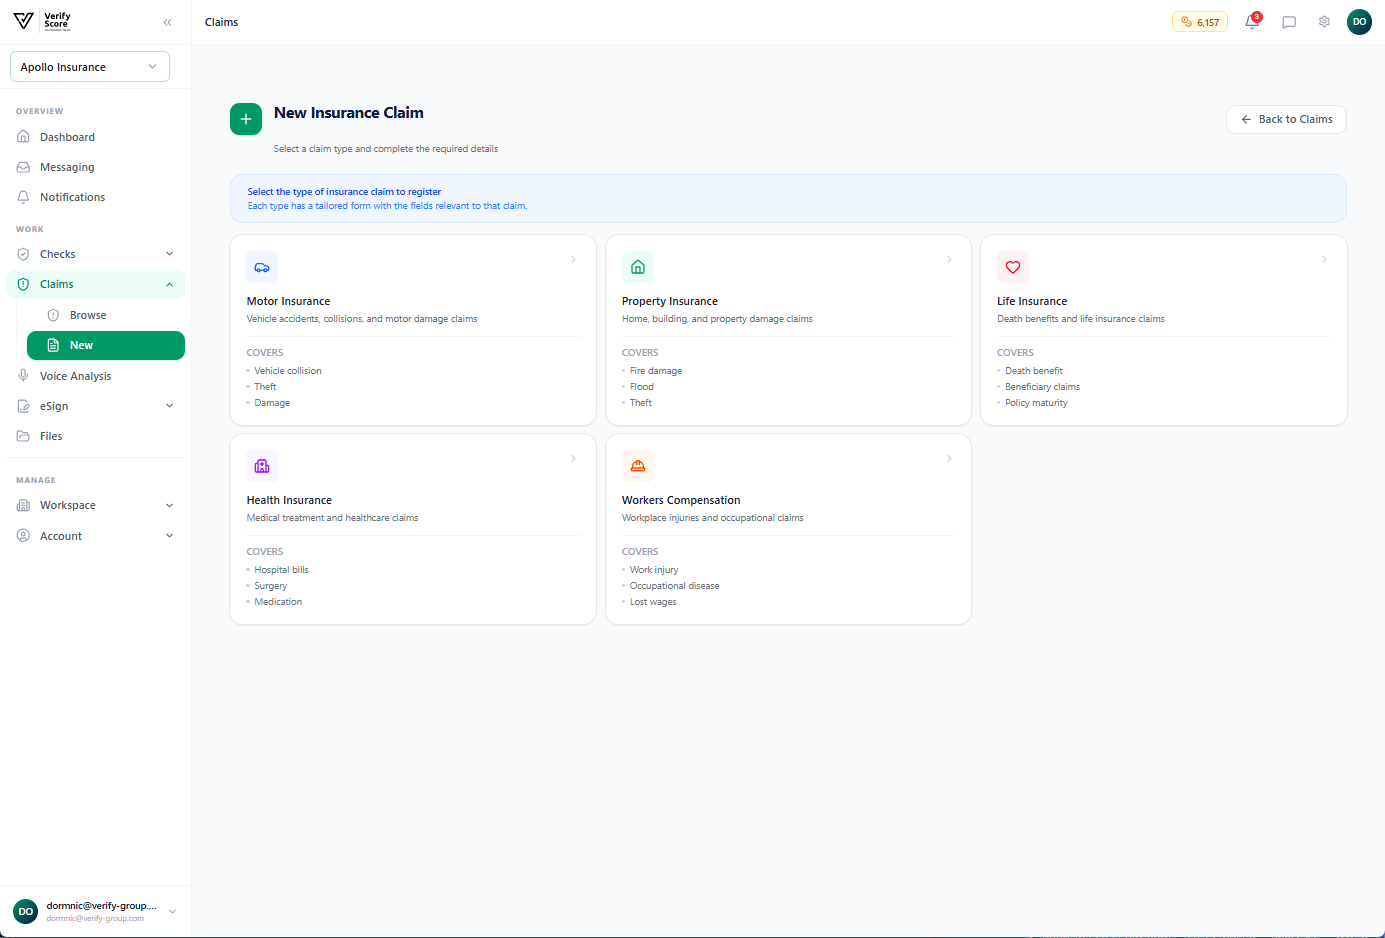1385x938 pixels.
Task: Expand the eSign submenu chevron
Action: (x=169, y=406)
